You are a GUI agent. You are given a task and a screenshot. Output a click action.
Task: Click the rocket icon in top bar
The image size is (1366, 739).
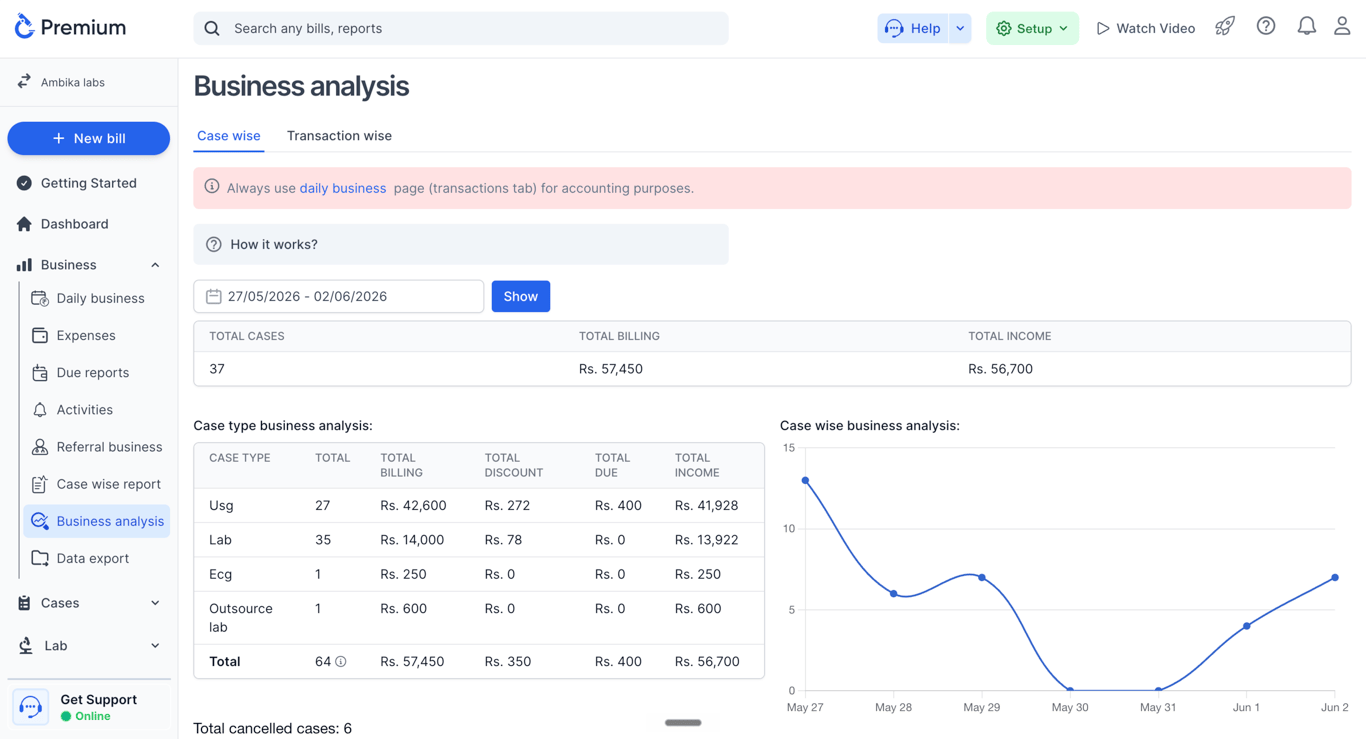[1224, 27]
